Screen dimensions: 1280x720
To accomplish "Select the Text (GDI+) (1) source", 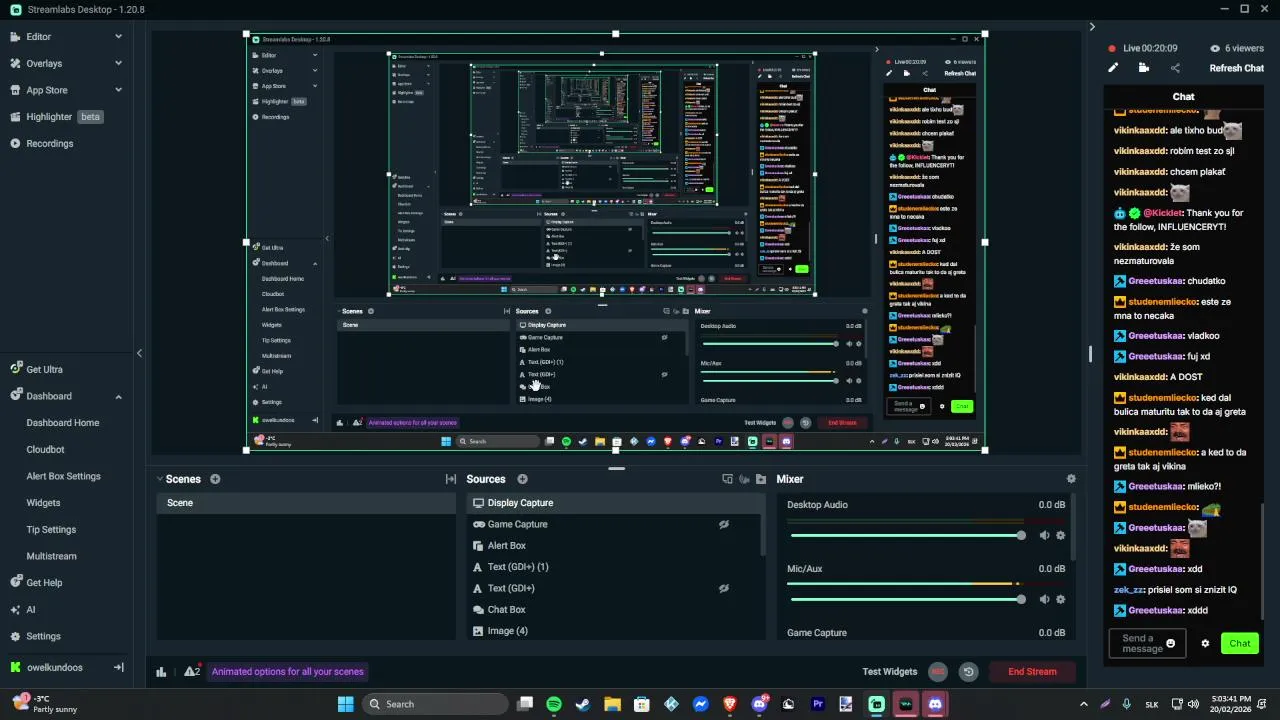I will (614, 567).
